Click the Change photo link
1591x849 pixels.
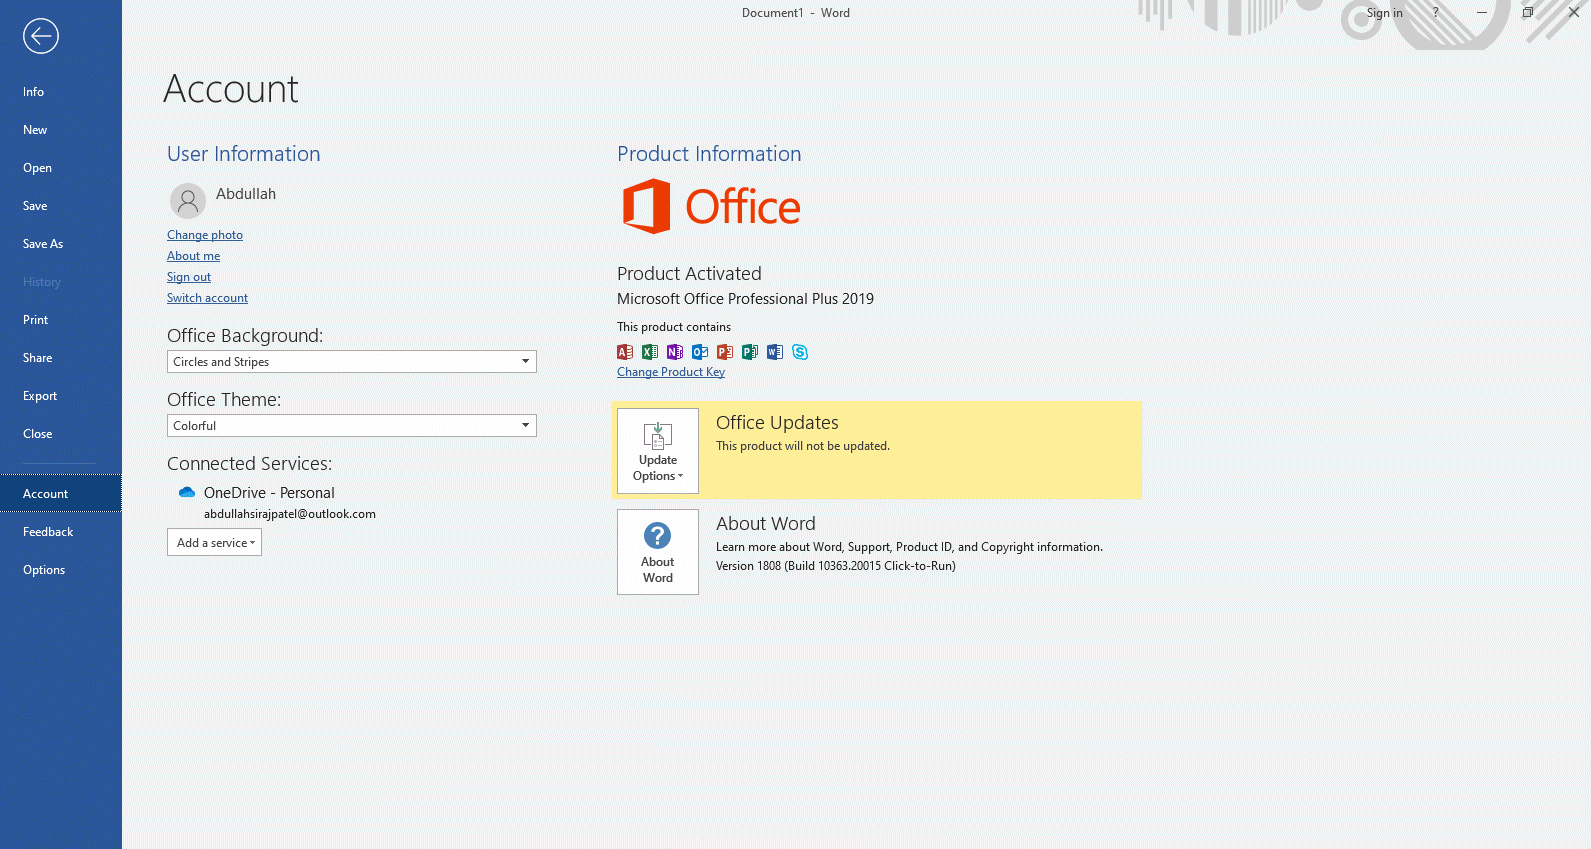(205, 235)
